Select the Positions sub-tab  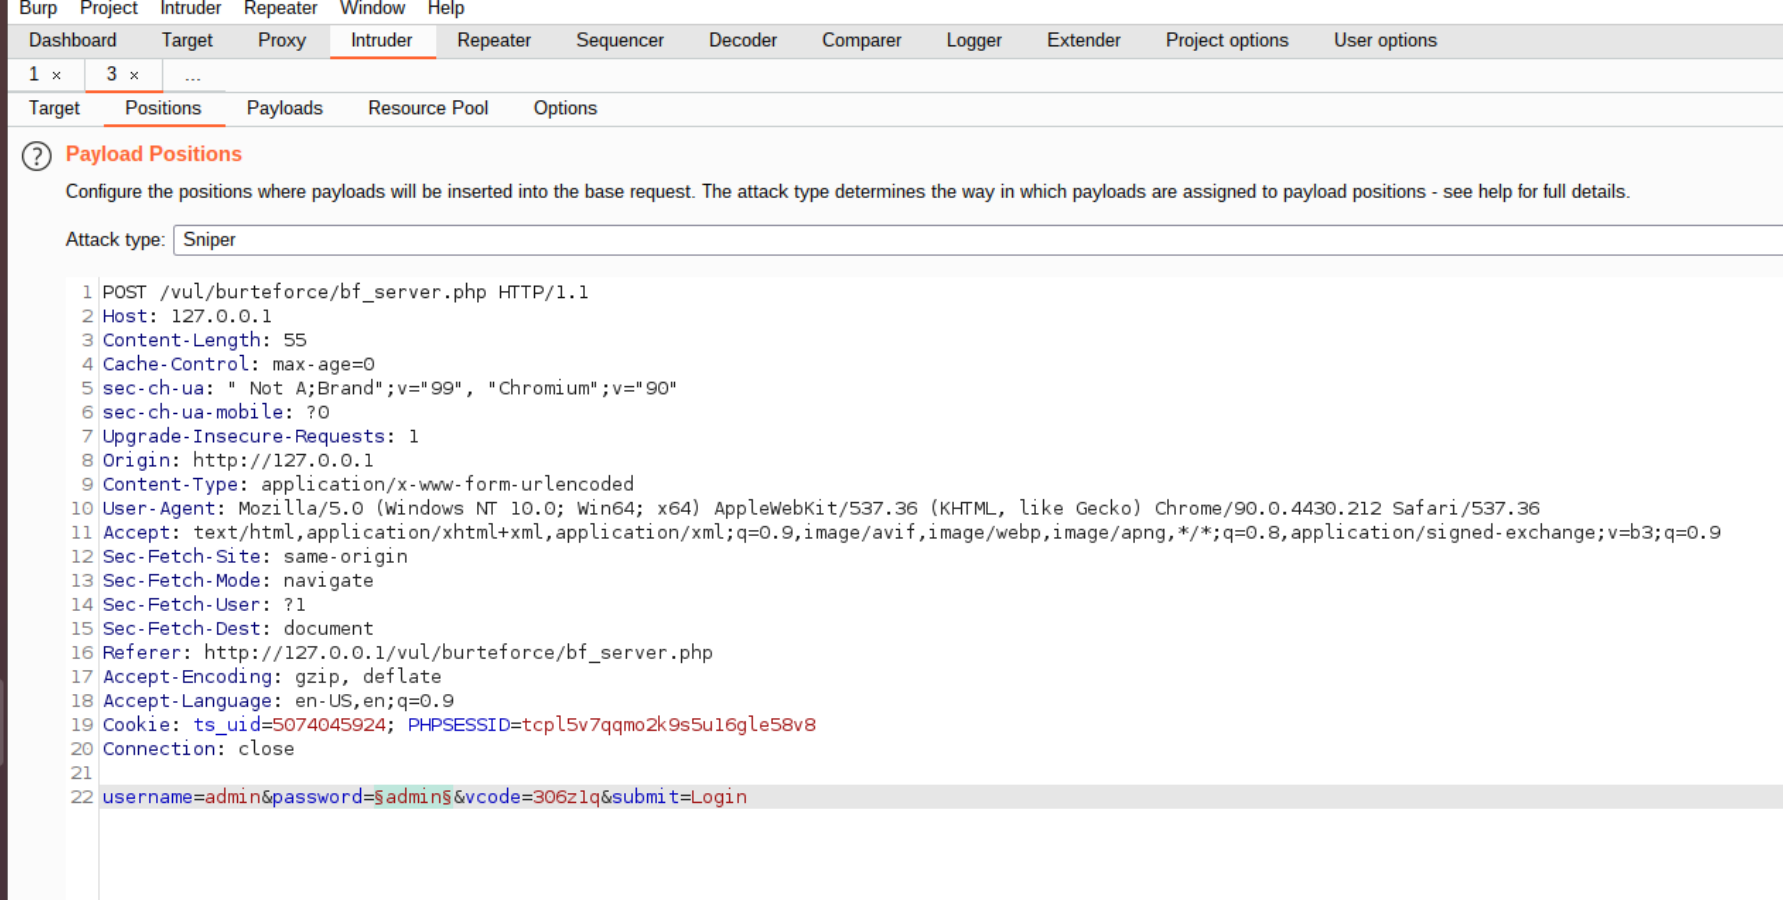coord(163,108)
